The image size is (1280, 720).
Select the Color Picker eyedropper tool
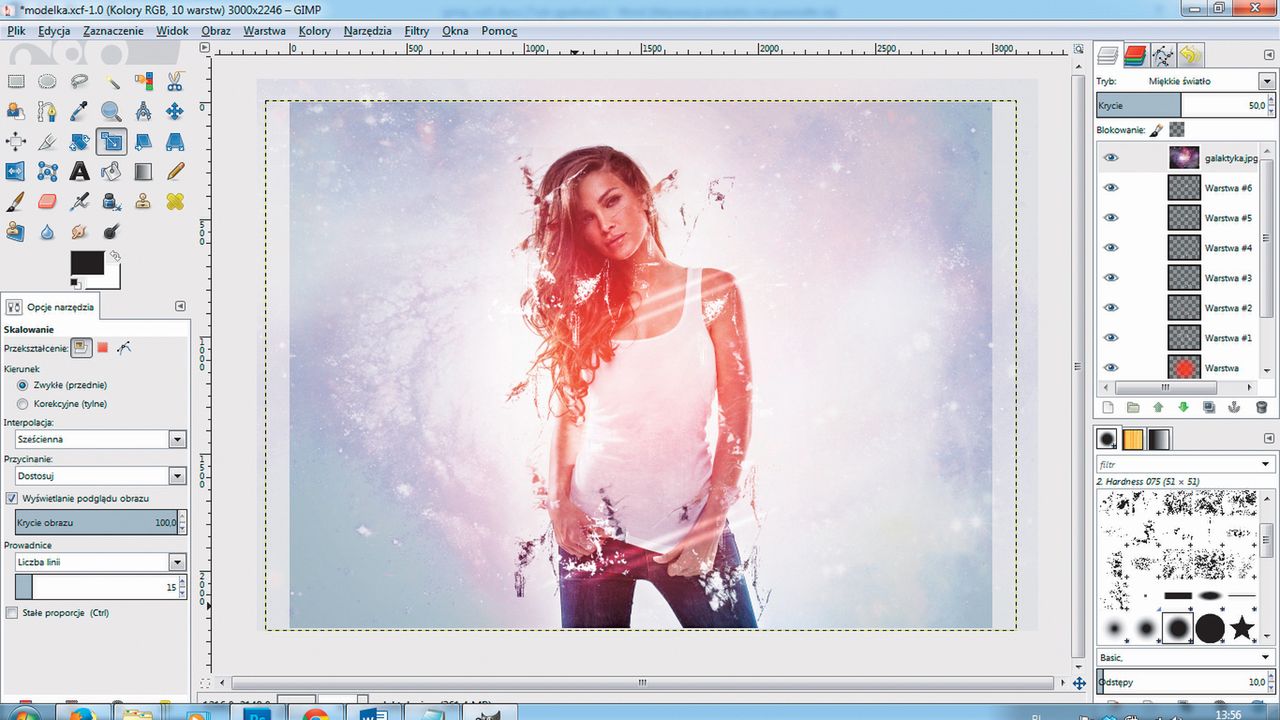[79, 112]
